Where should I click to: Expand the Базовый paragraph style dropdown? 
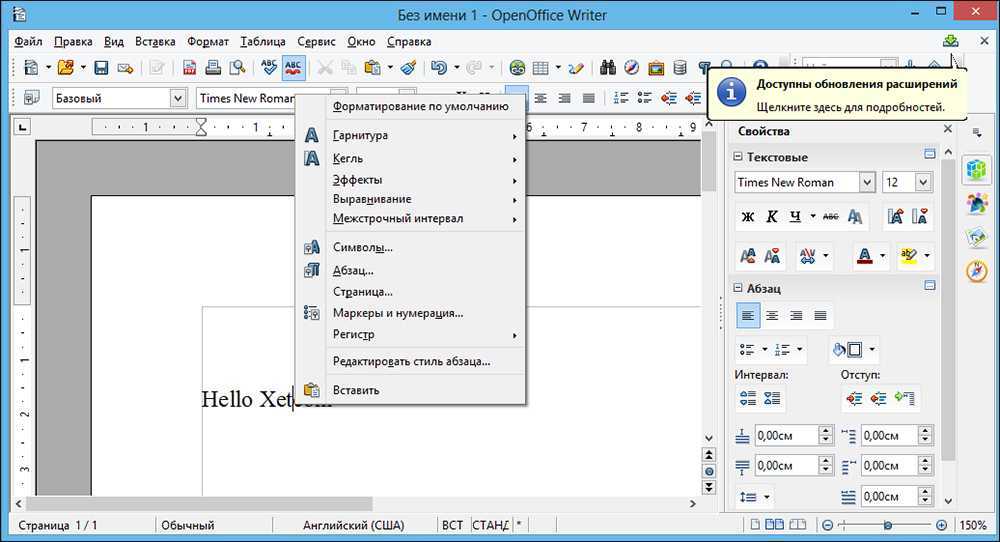pyautogui.click(x=178, y=98)
